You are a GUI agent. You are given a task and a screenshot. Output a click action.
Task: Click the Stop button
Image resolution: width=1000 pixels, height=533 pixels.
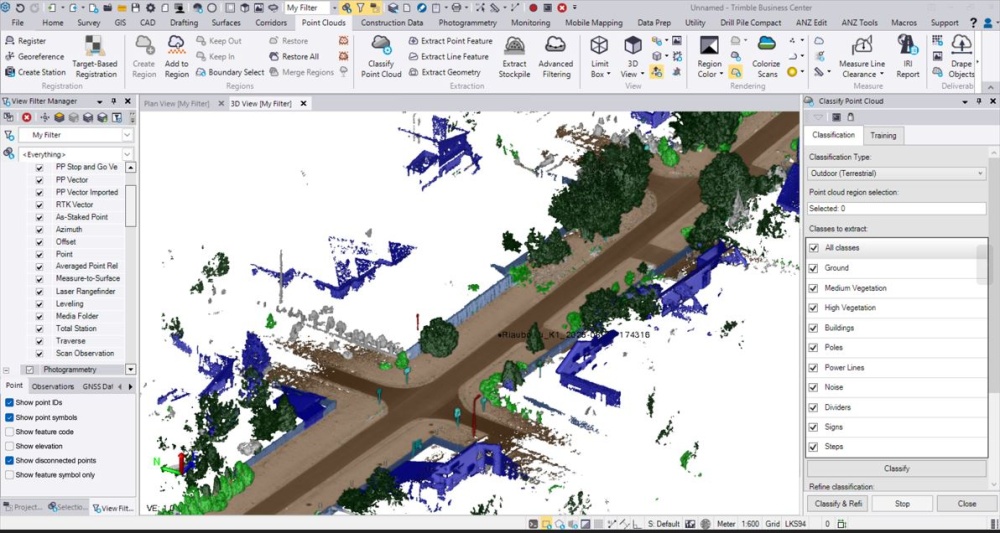[x=902, y=504]
